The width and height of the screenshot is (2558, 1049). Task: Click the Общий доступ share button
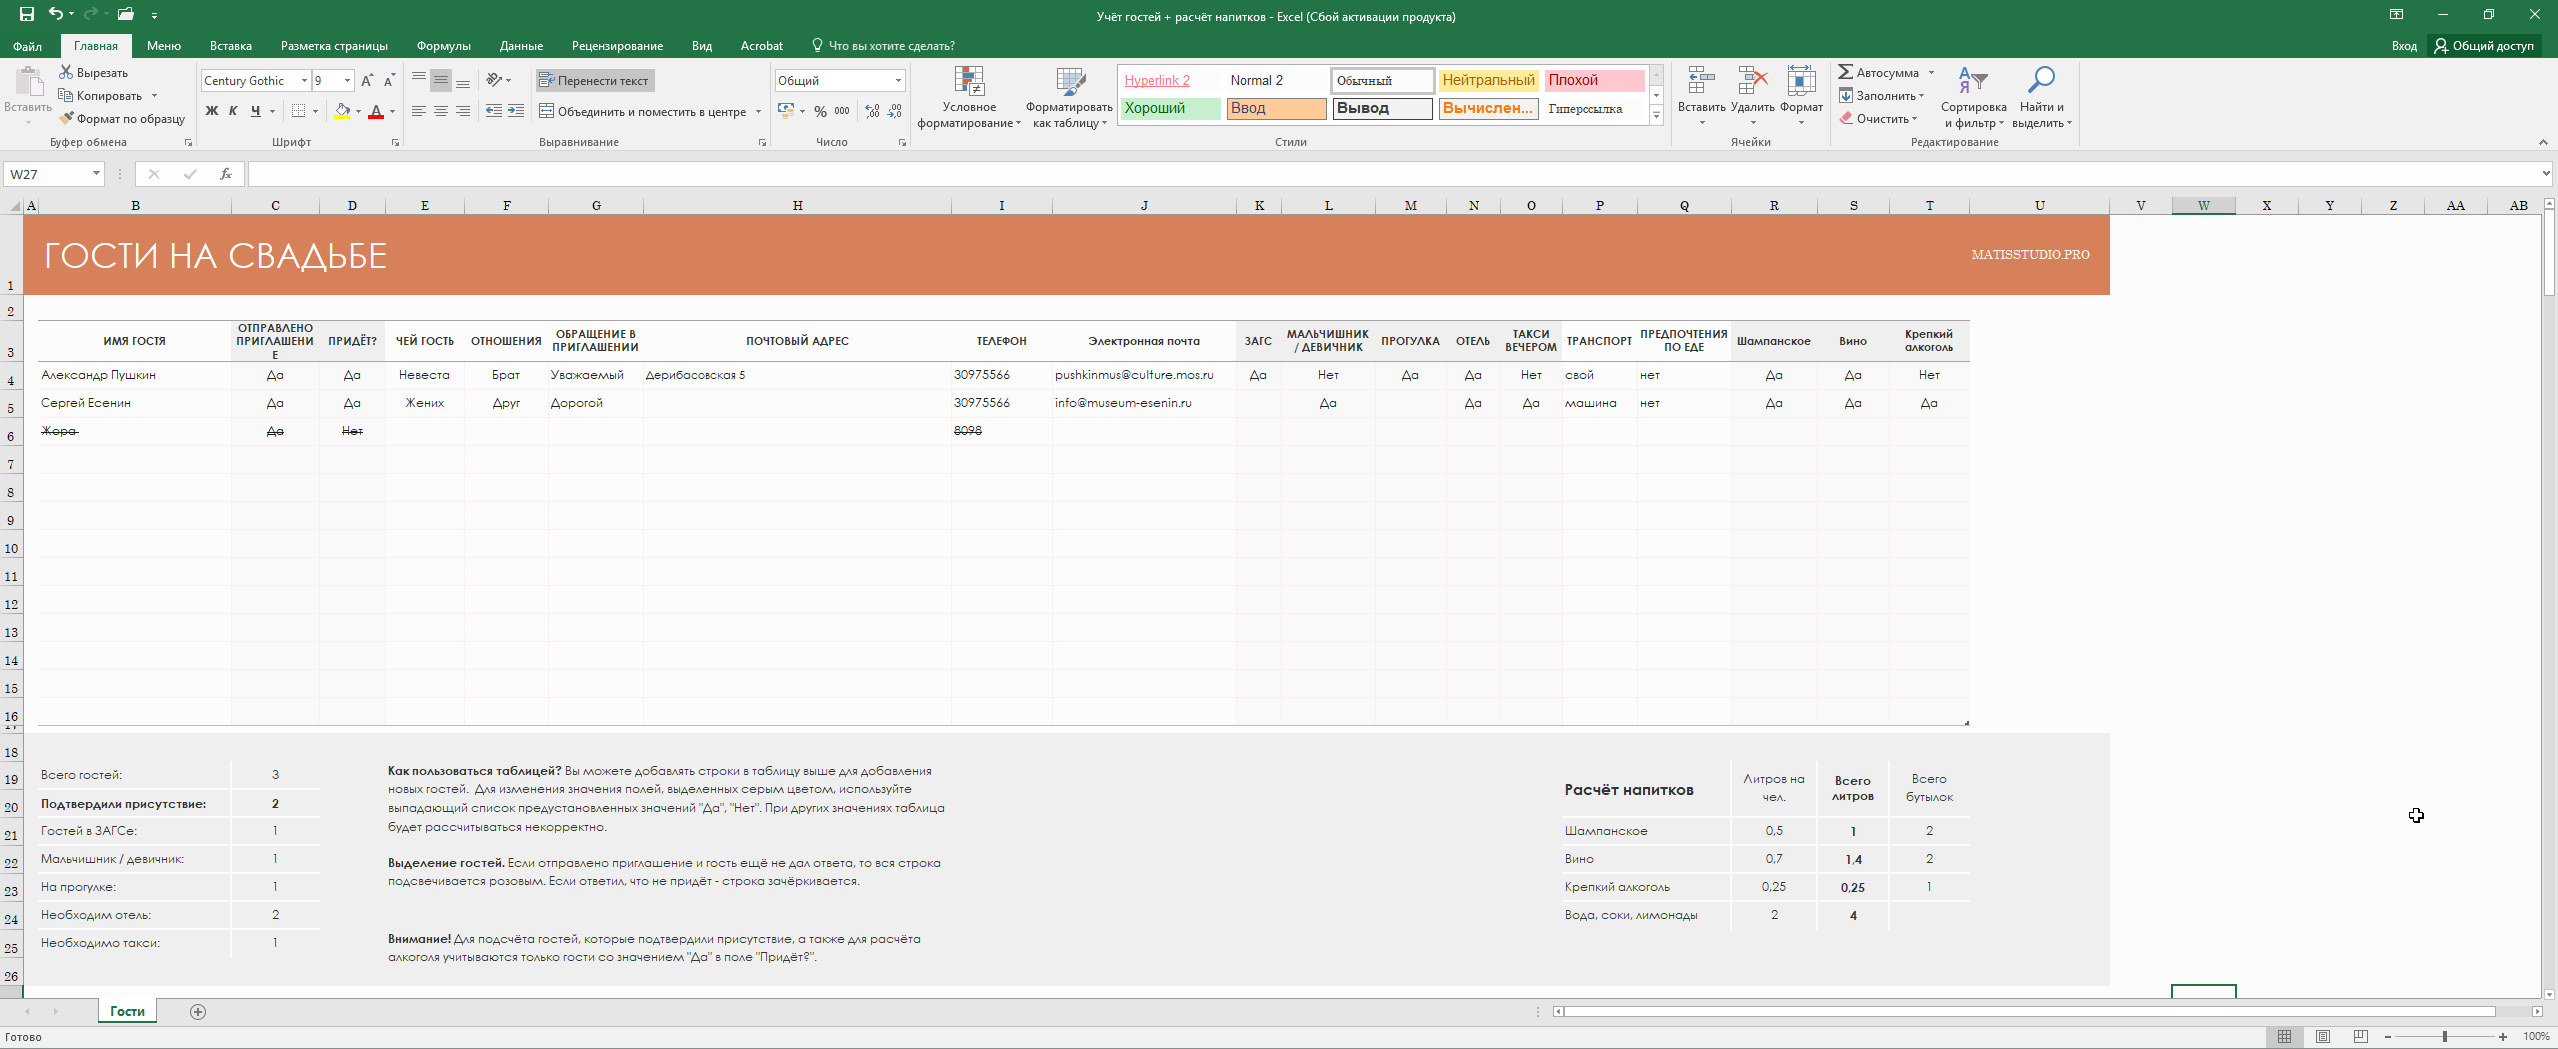pos(2484,46)
